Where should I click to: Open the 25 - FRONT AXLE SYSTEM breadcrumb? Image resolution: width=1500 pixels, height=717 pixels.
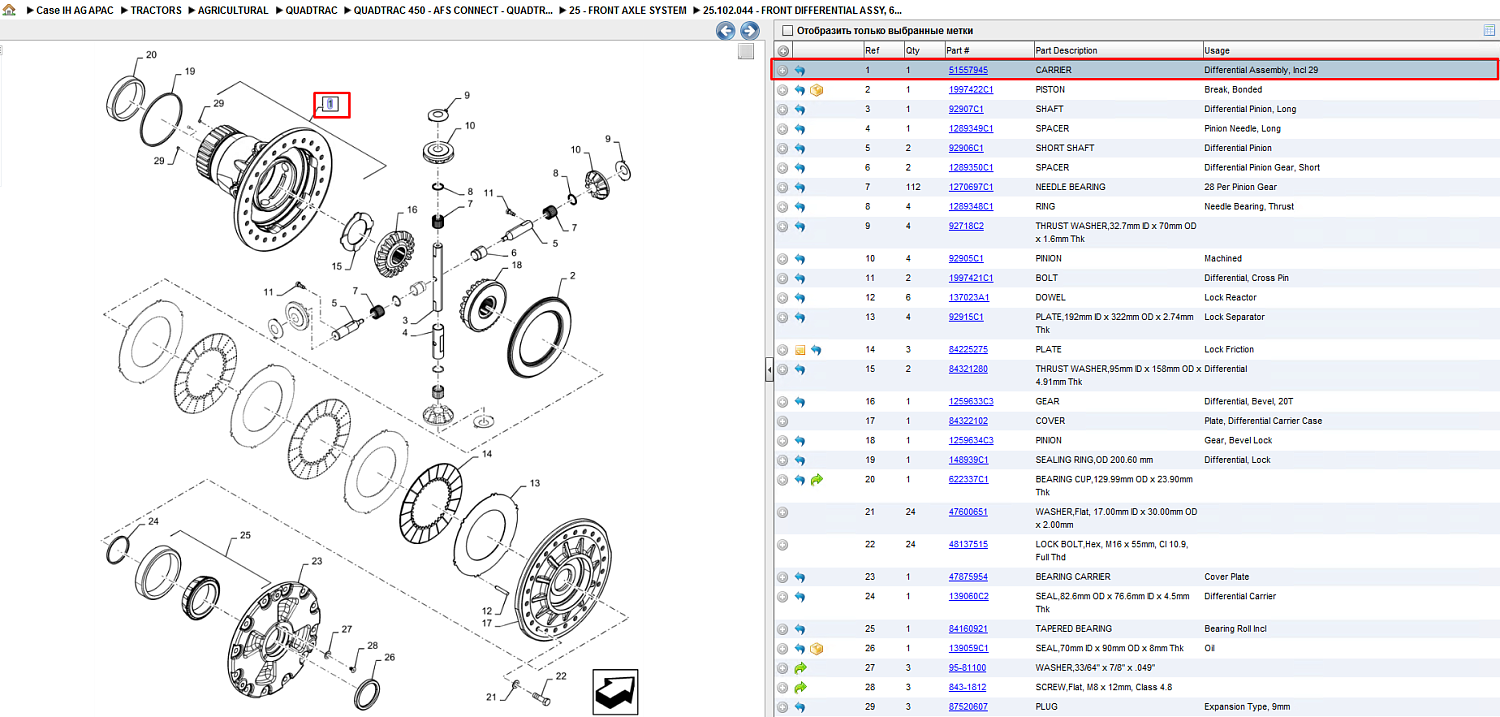click(628, 10)
